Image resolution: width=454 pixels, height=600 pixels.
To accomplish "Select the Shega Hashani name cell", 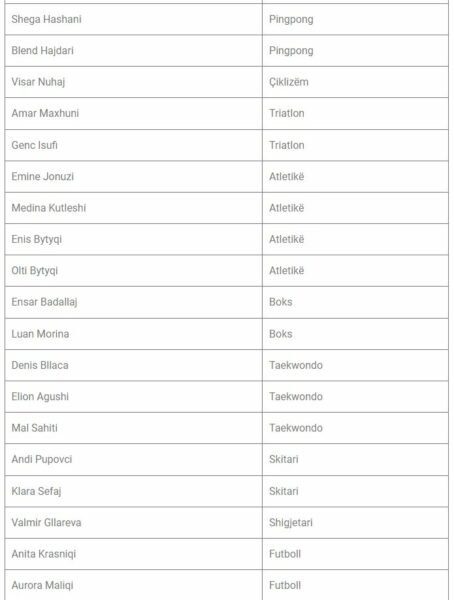I will coord(134,19).
